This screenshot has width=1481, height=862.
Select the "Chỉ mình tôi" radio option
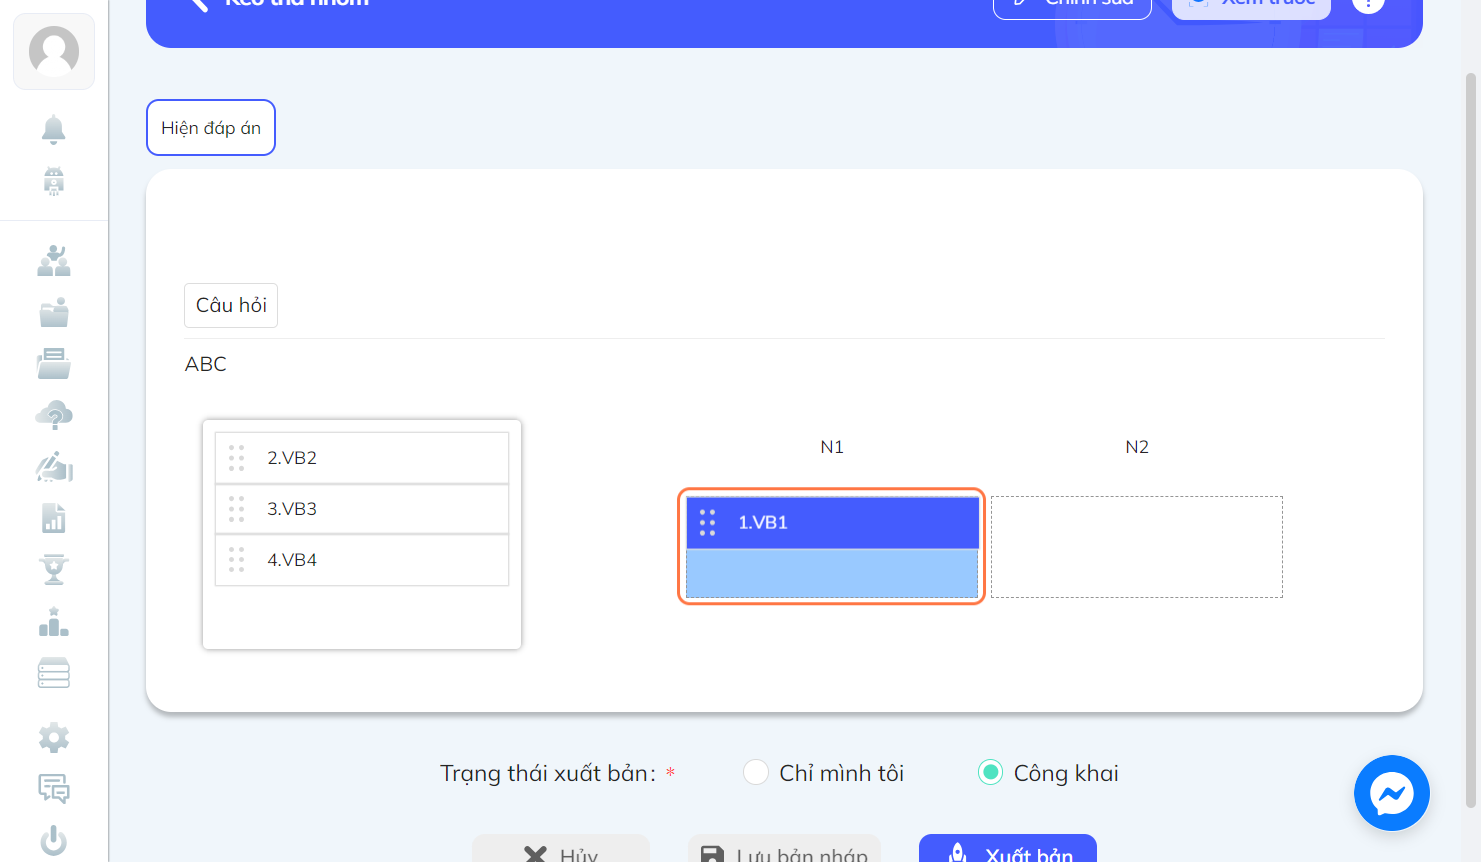point(756,773)
